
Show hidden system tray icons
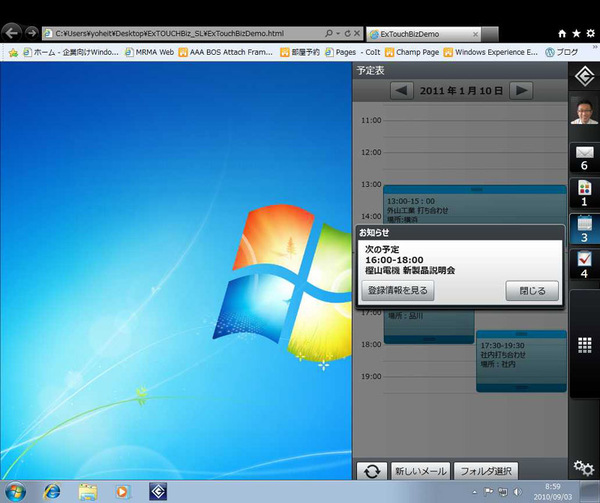pos(474,493)
